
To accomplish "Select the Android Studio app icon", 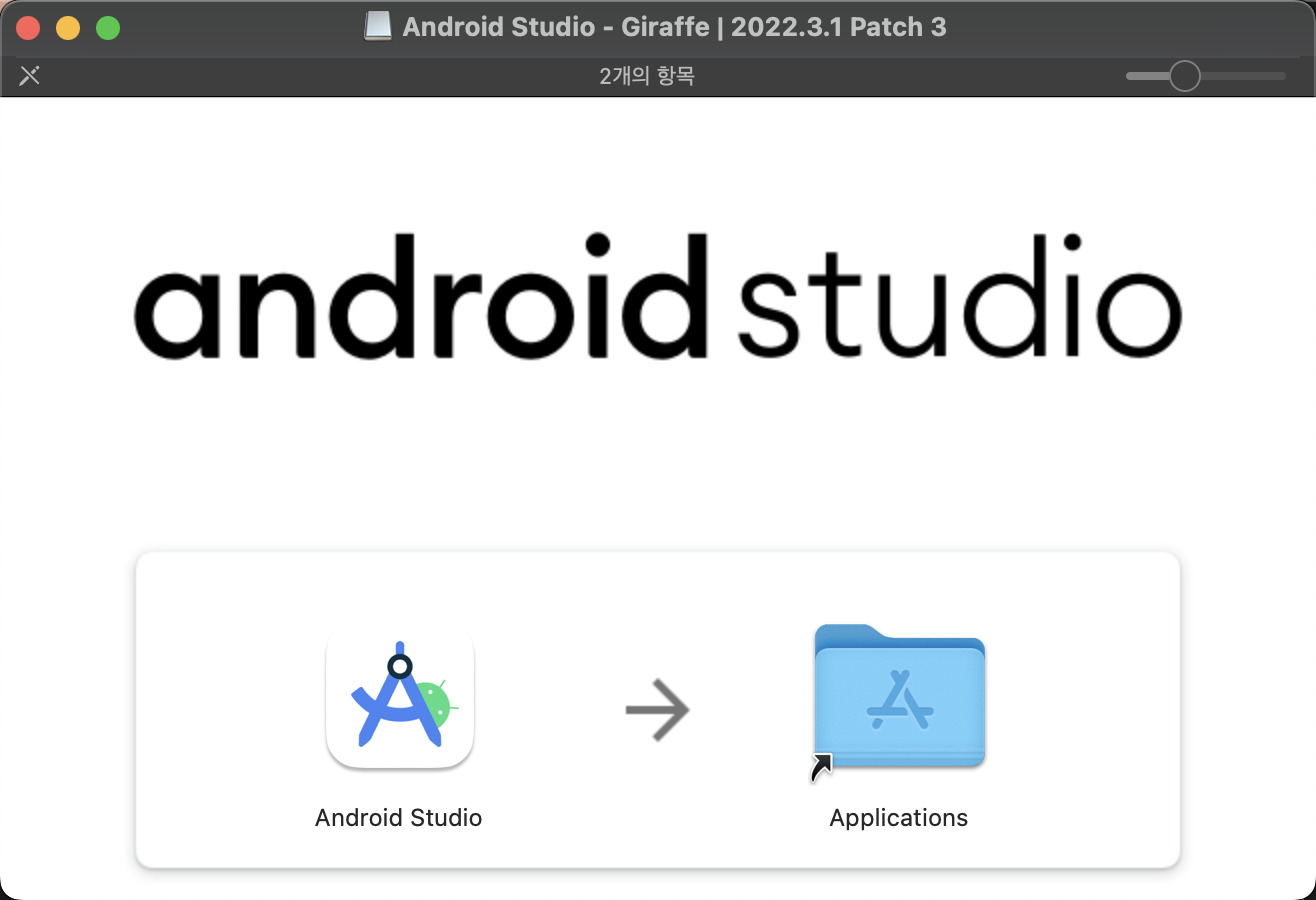I will click(399, 699).
